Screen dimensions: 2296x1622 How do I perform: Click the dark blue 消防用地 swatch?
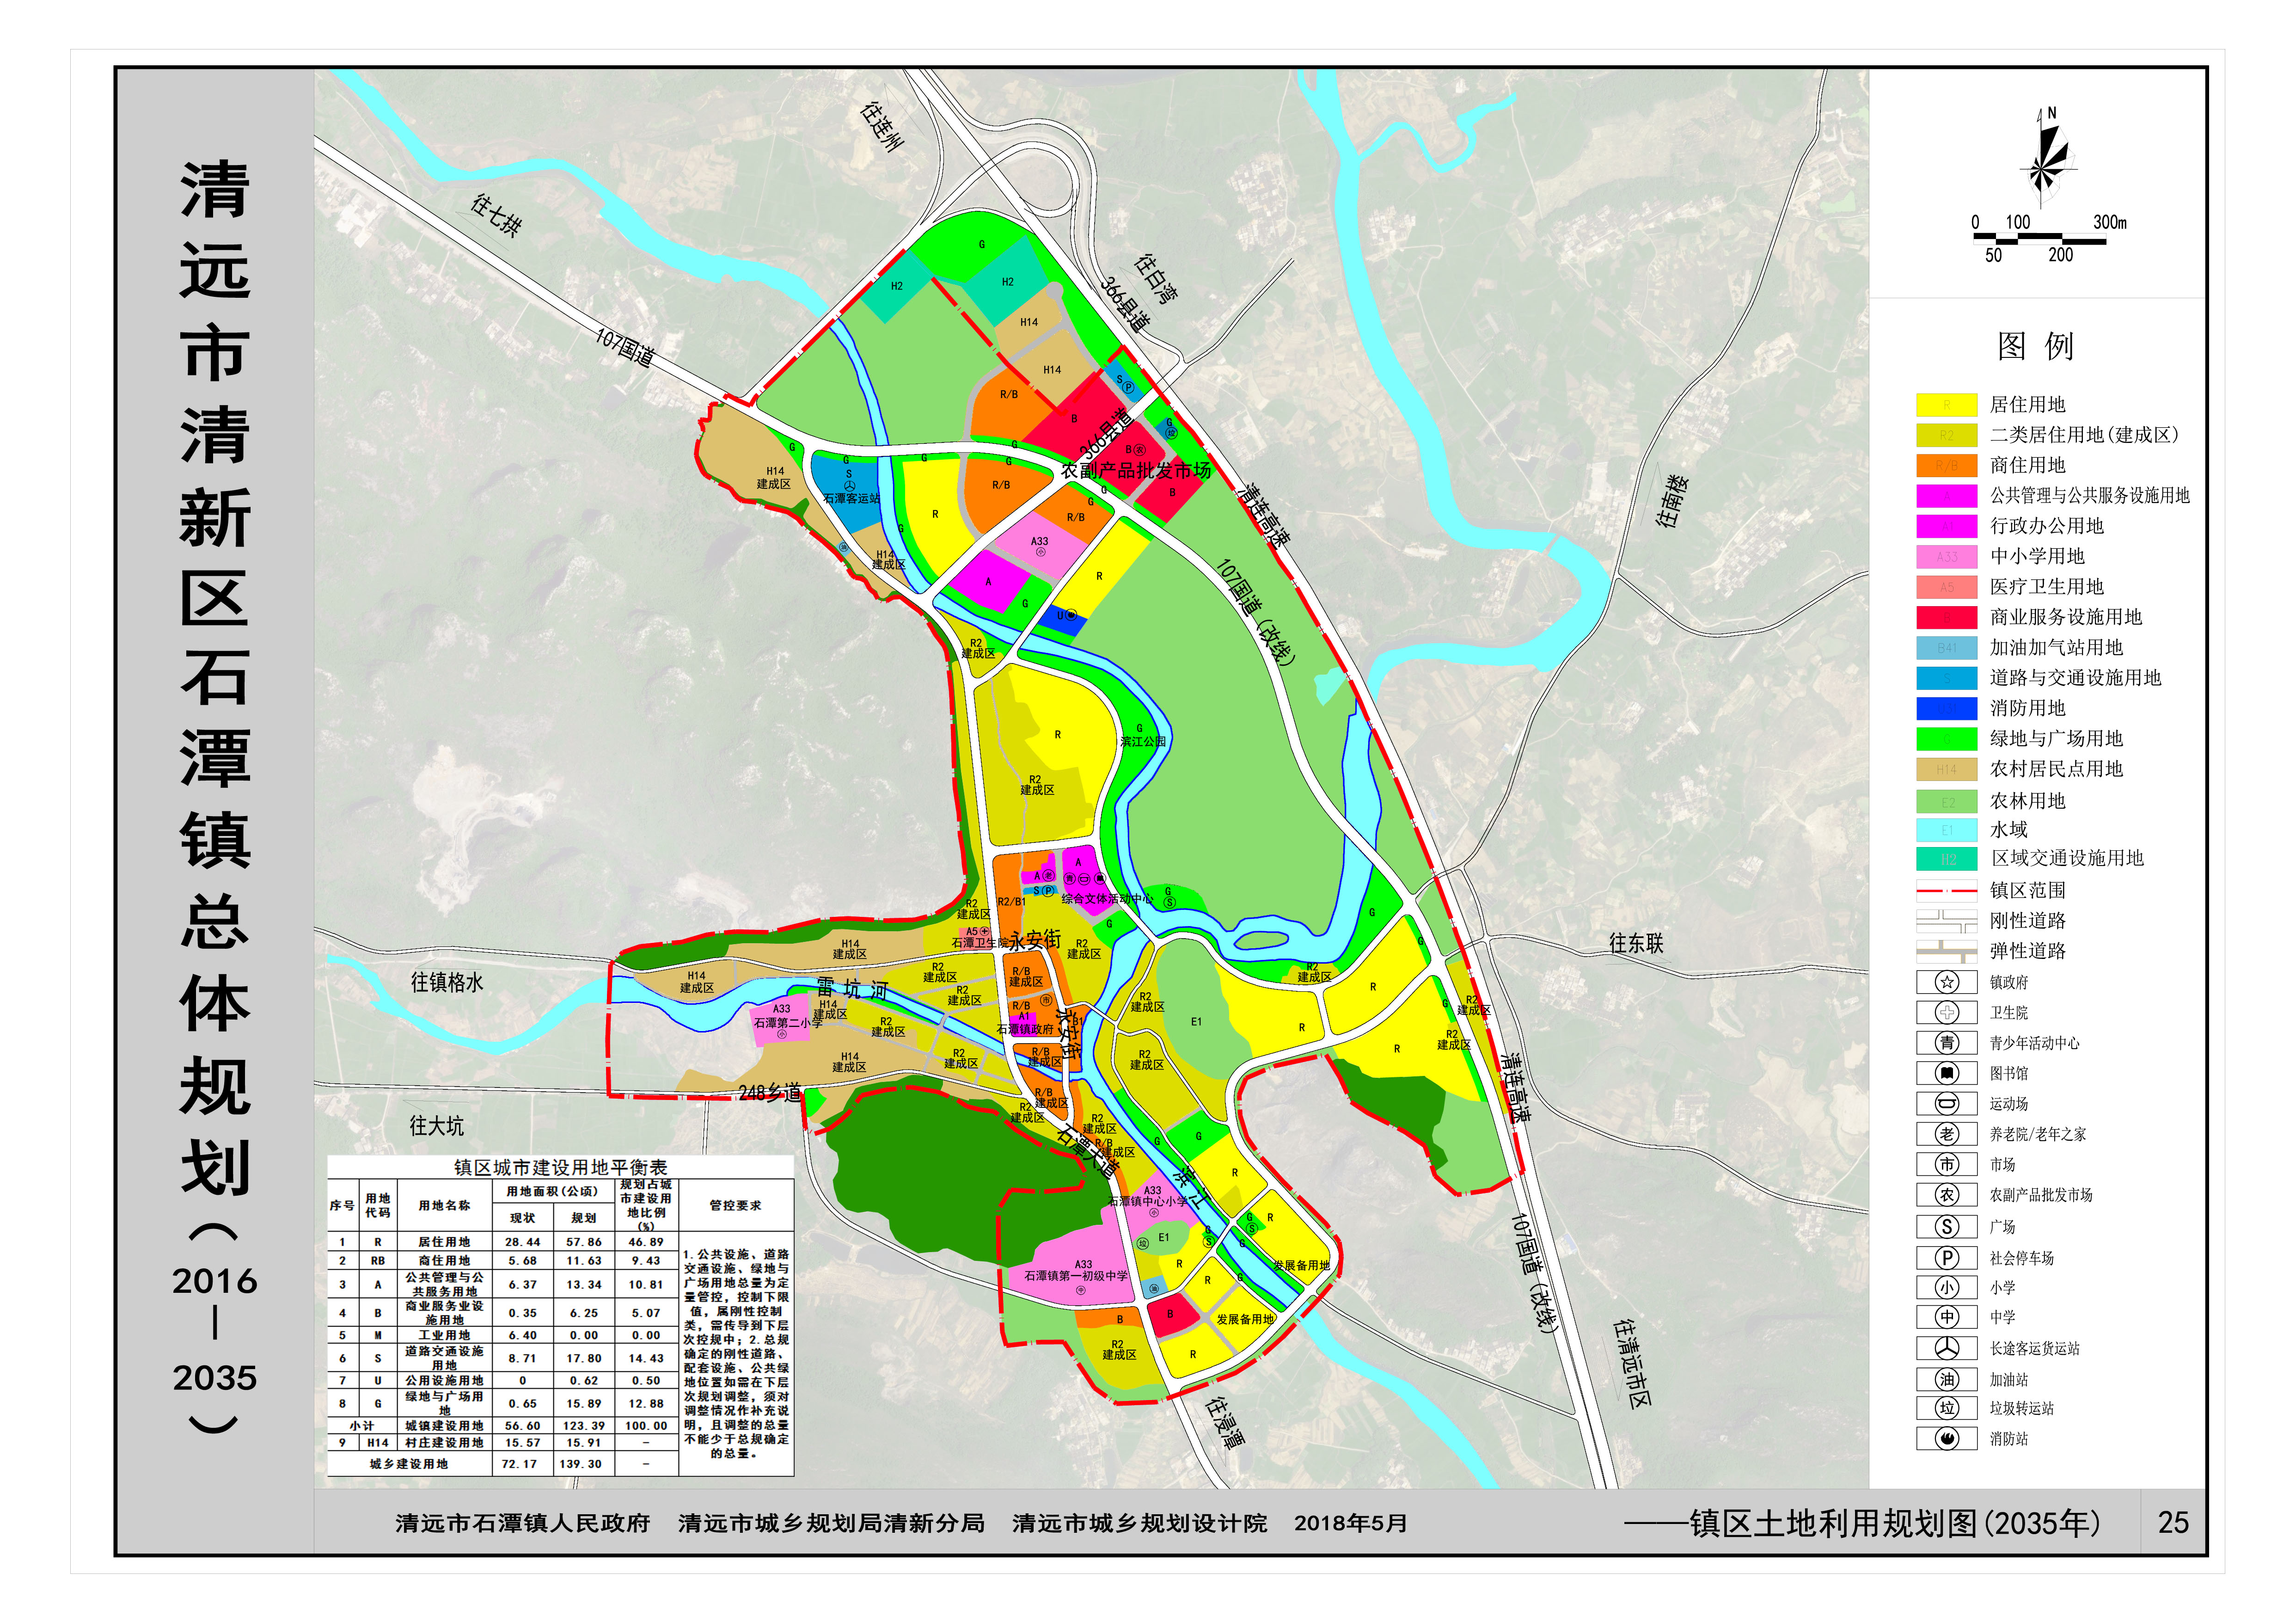pyautogui.click(x=1946, y=708)
